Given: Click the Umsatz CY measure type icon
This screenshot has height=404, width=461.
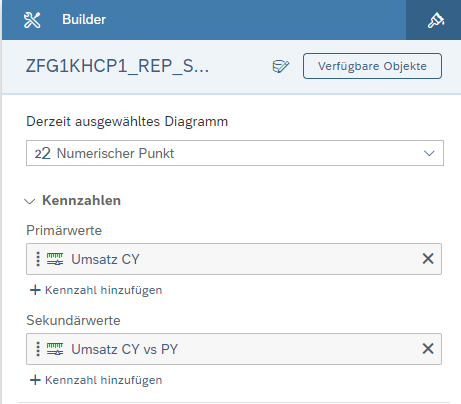Looking at the screenshot, I should (55, 259).
